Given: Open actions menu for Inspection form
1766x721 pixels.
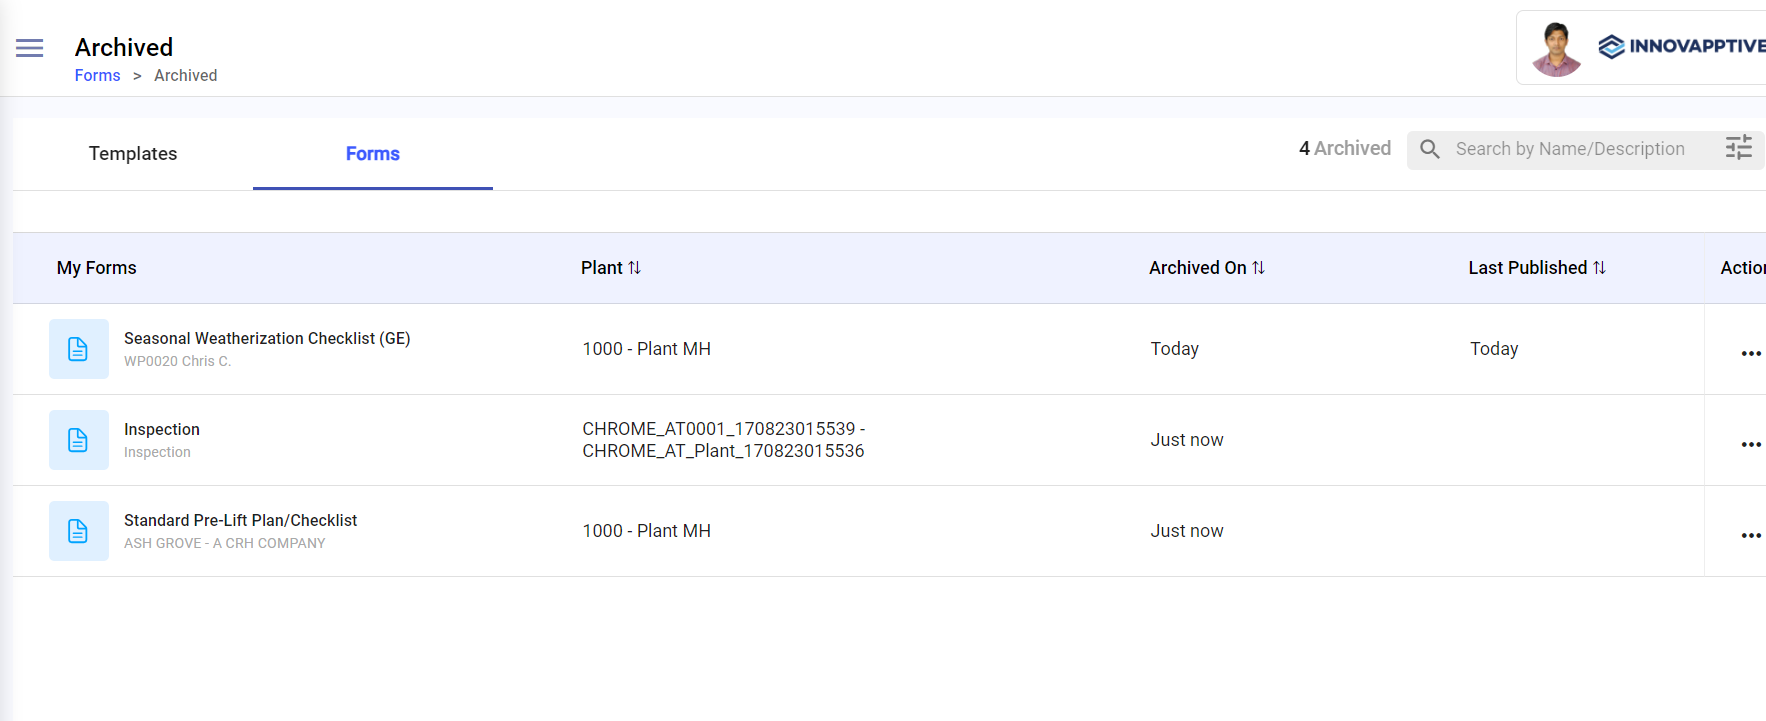Looking at the screenshot, I should tap(1750, 444).
